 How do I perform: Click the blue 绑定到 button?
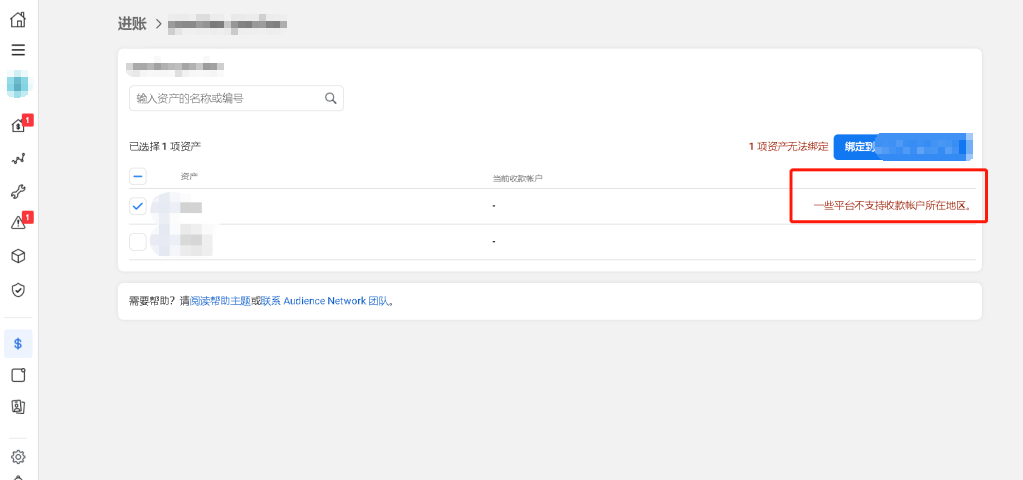[903, 147]
